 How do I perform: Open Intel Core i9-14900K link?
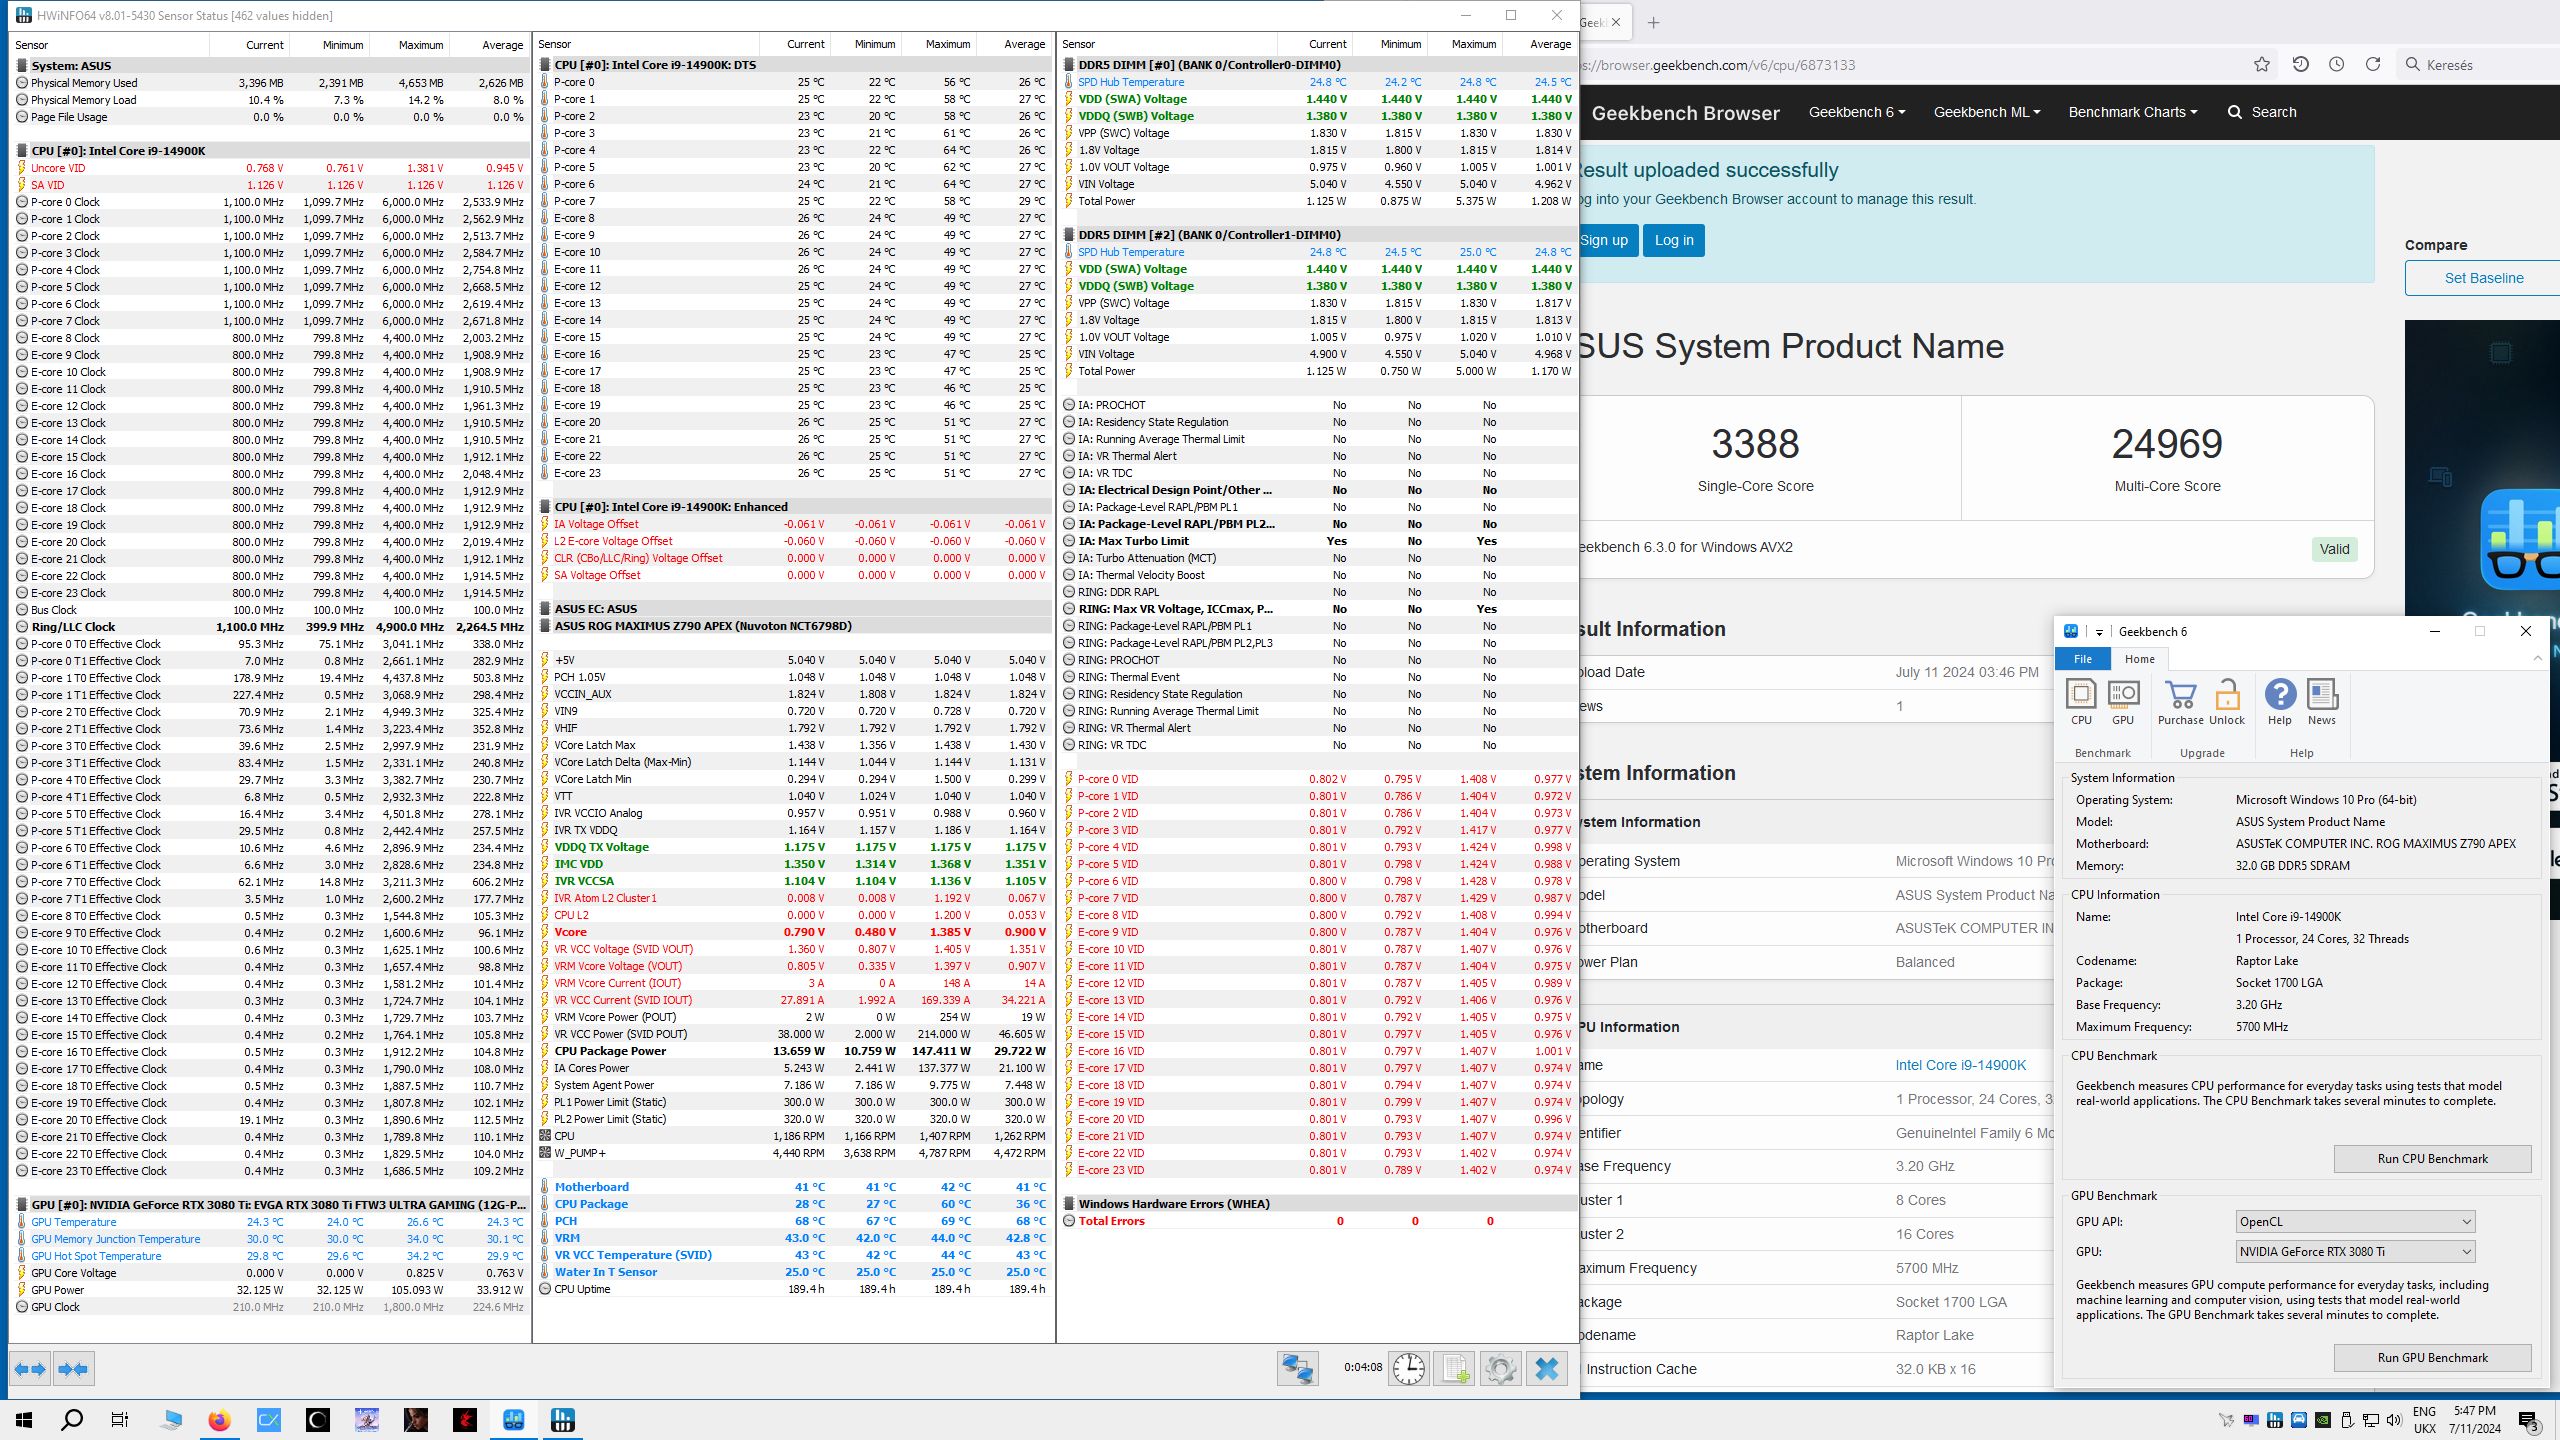[x=1960, y=1065]
